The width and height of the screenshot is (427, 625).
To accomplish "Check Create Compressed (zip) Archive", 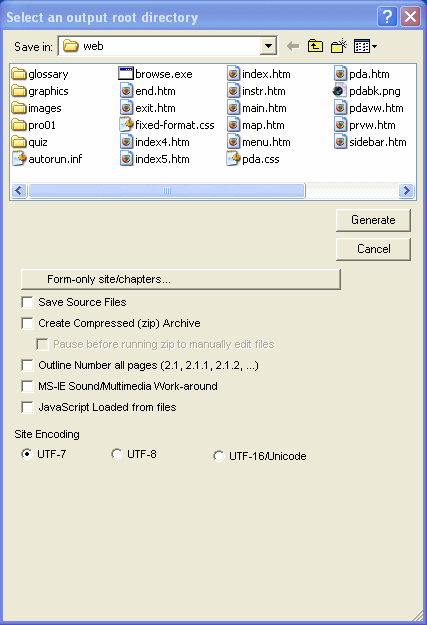I will [x=27, y=323].
